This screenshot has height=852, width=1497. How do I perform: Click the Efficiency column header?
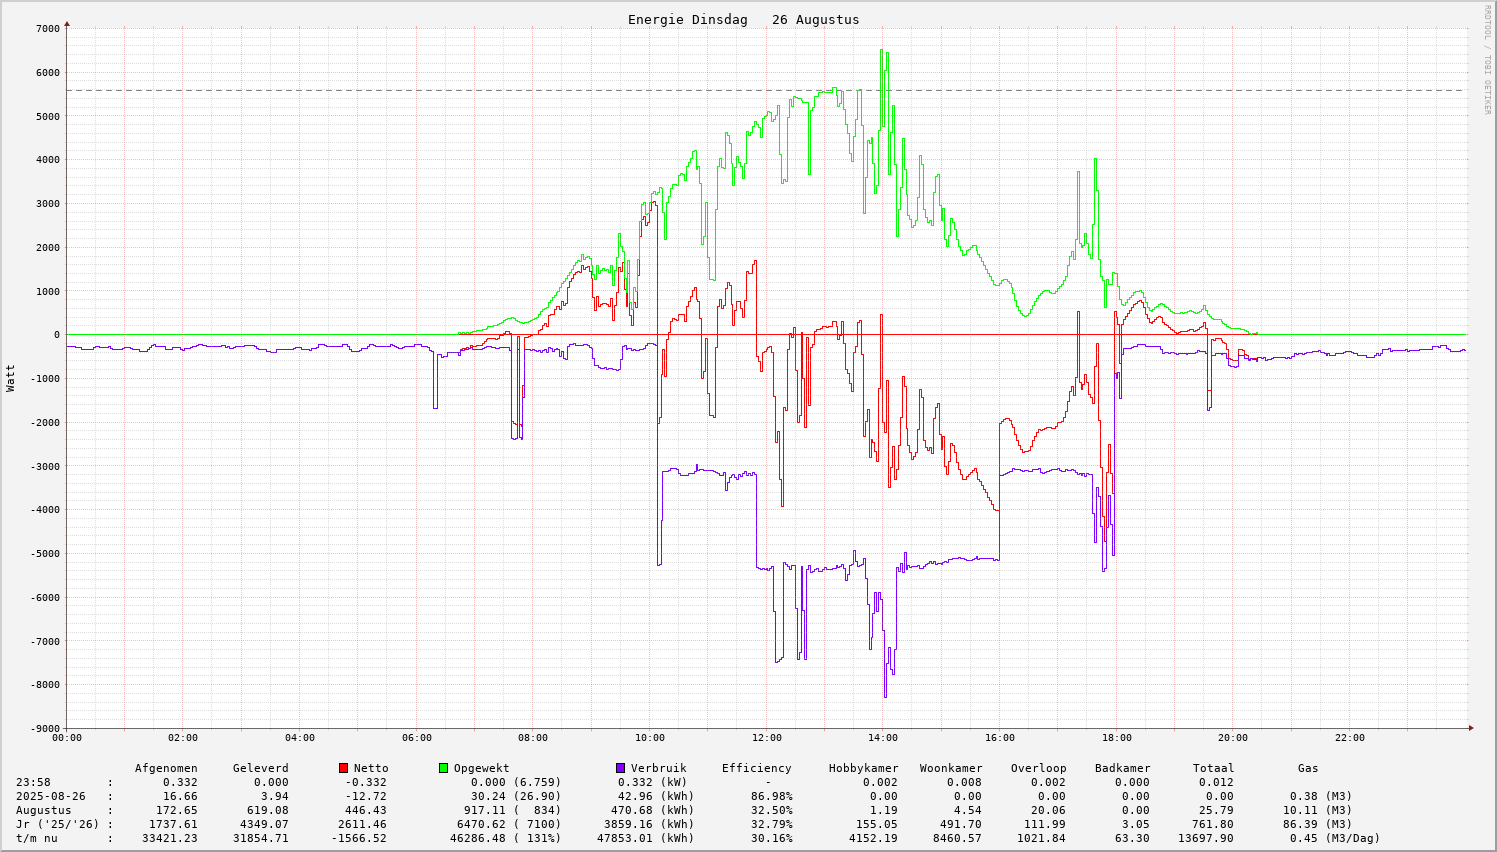(x=756, y=768)
